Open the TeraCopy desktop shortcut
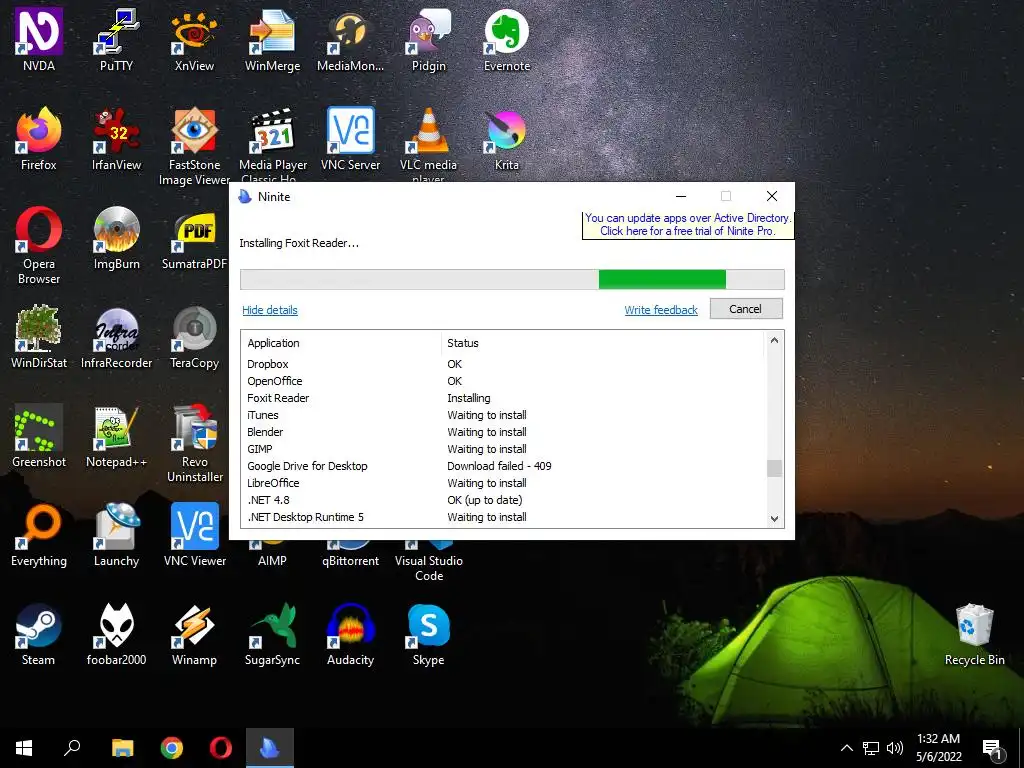1024x768 pixels. tap(194, 336)
